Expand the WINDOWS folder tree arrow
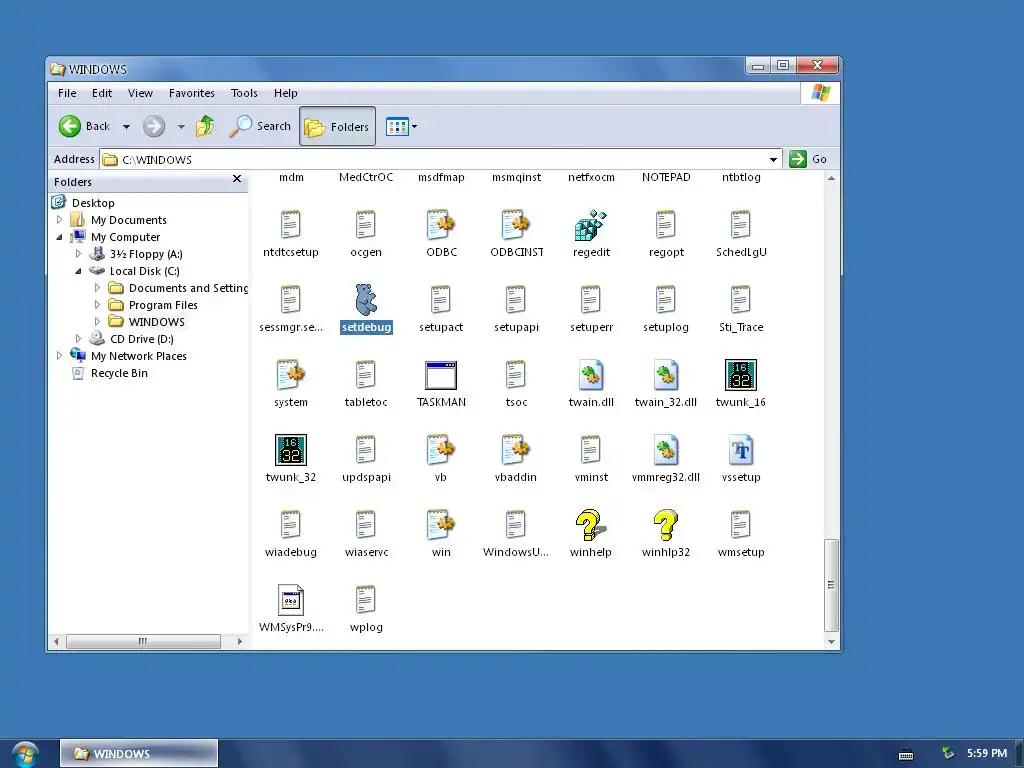Image resolution: width=1024 pixels, height=768 pixels. [x=97, y=322]
